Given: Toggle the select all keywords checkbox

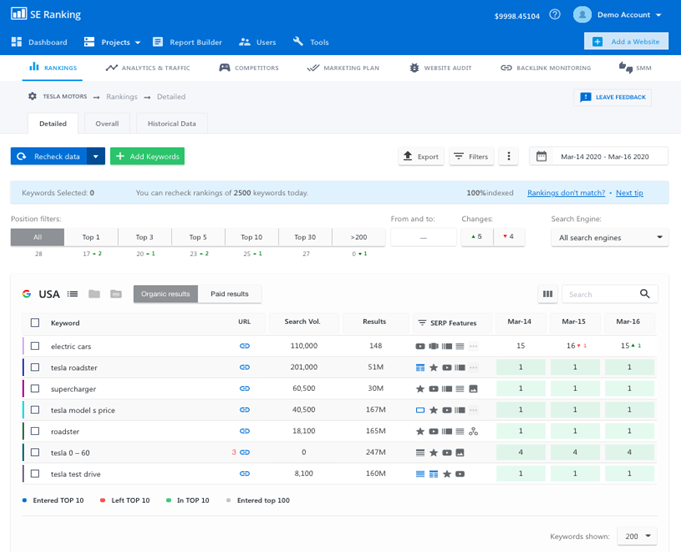Looking at the screenshot, I should (35, 323).
